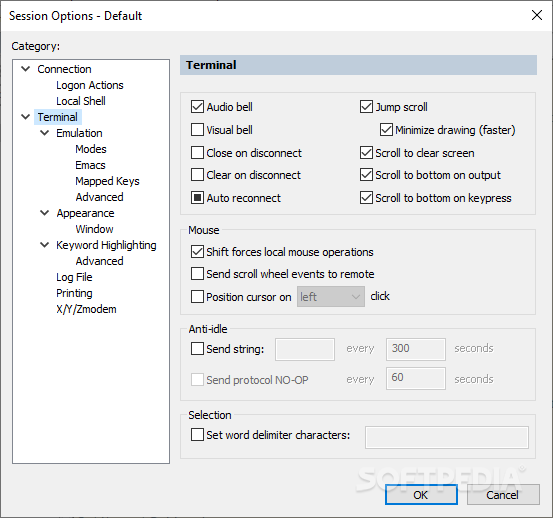The height and width of the screenshot is (518, 553).
Task: Toggle Scroll to bottom on keypress
Action: pyautogui.click(x=366, y=198)
